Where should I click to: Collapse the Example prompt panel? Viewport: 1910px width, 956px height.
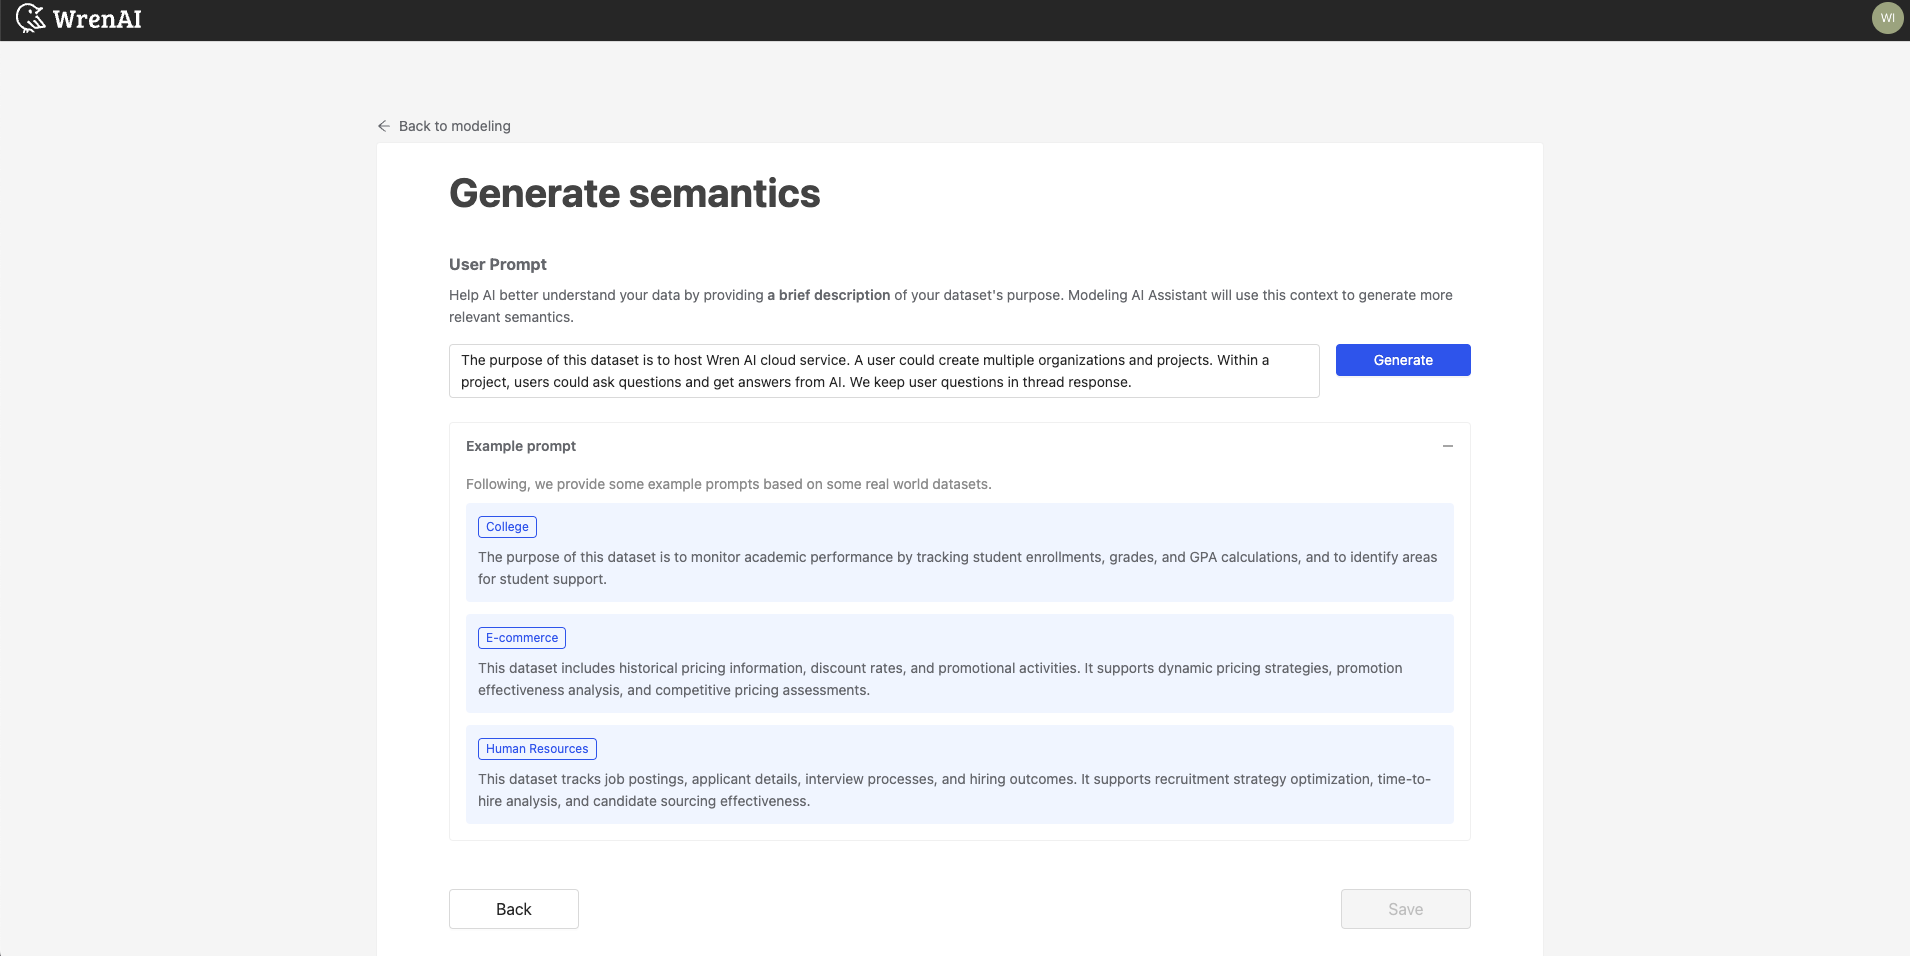point(1447,446)
